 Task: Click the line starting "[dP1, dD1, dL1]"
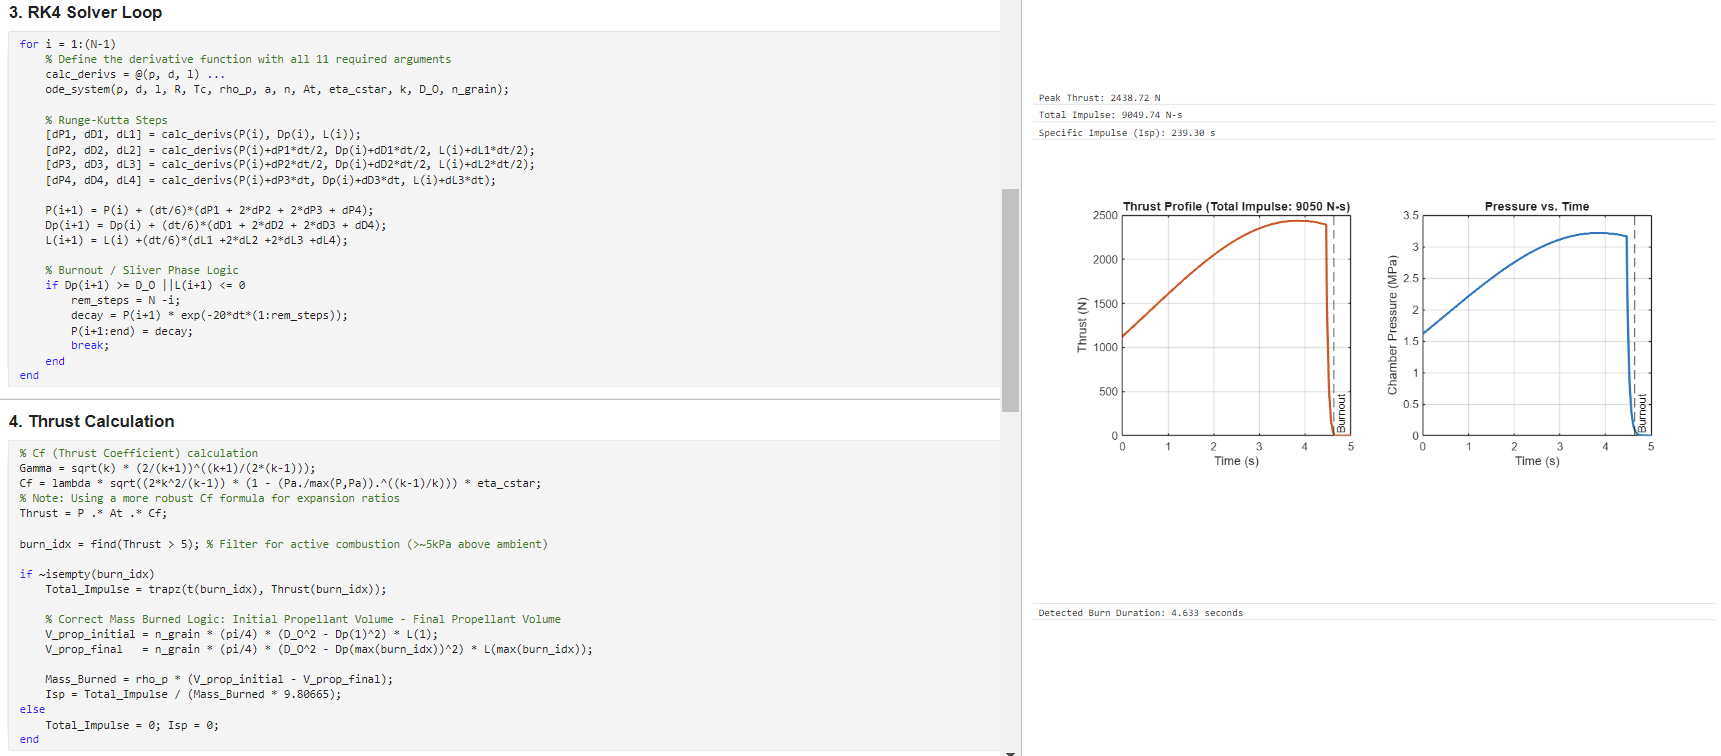click(203, 134)
